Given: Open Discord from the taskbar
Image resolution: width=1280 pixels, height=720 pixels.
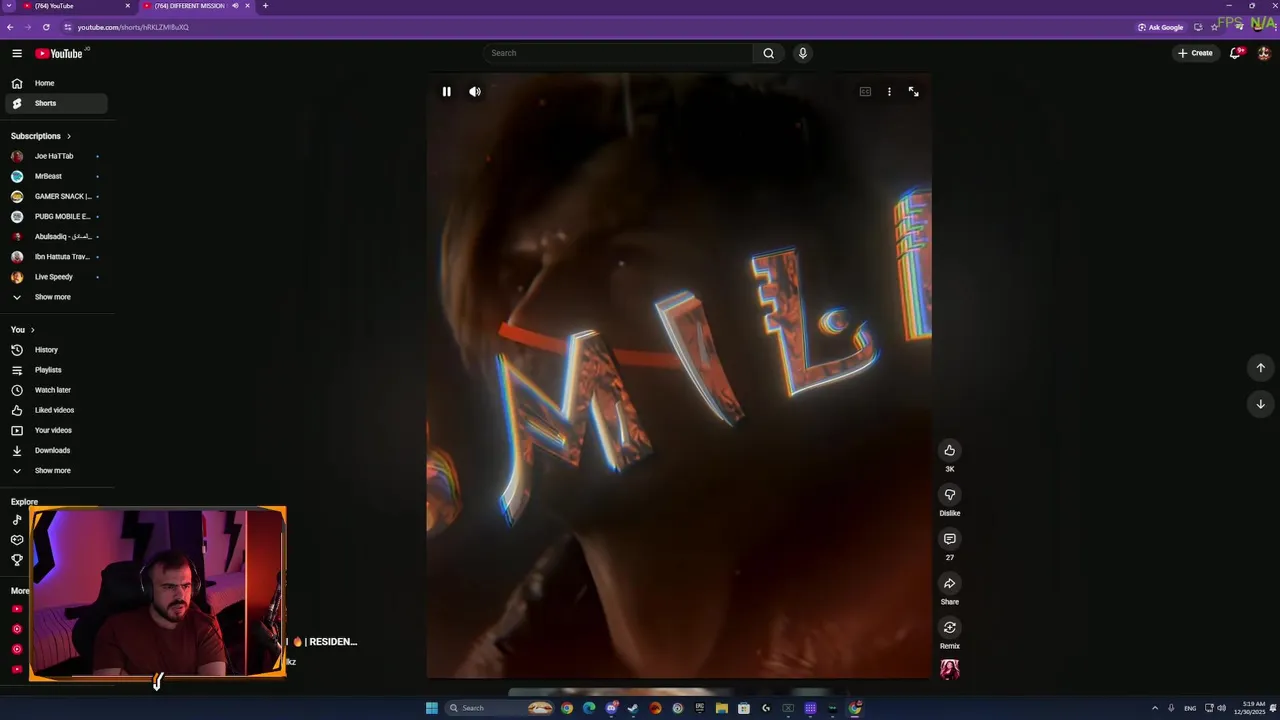Looking at the screenshot, I should coord(611,708).
